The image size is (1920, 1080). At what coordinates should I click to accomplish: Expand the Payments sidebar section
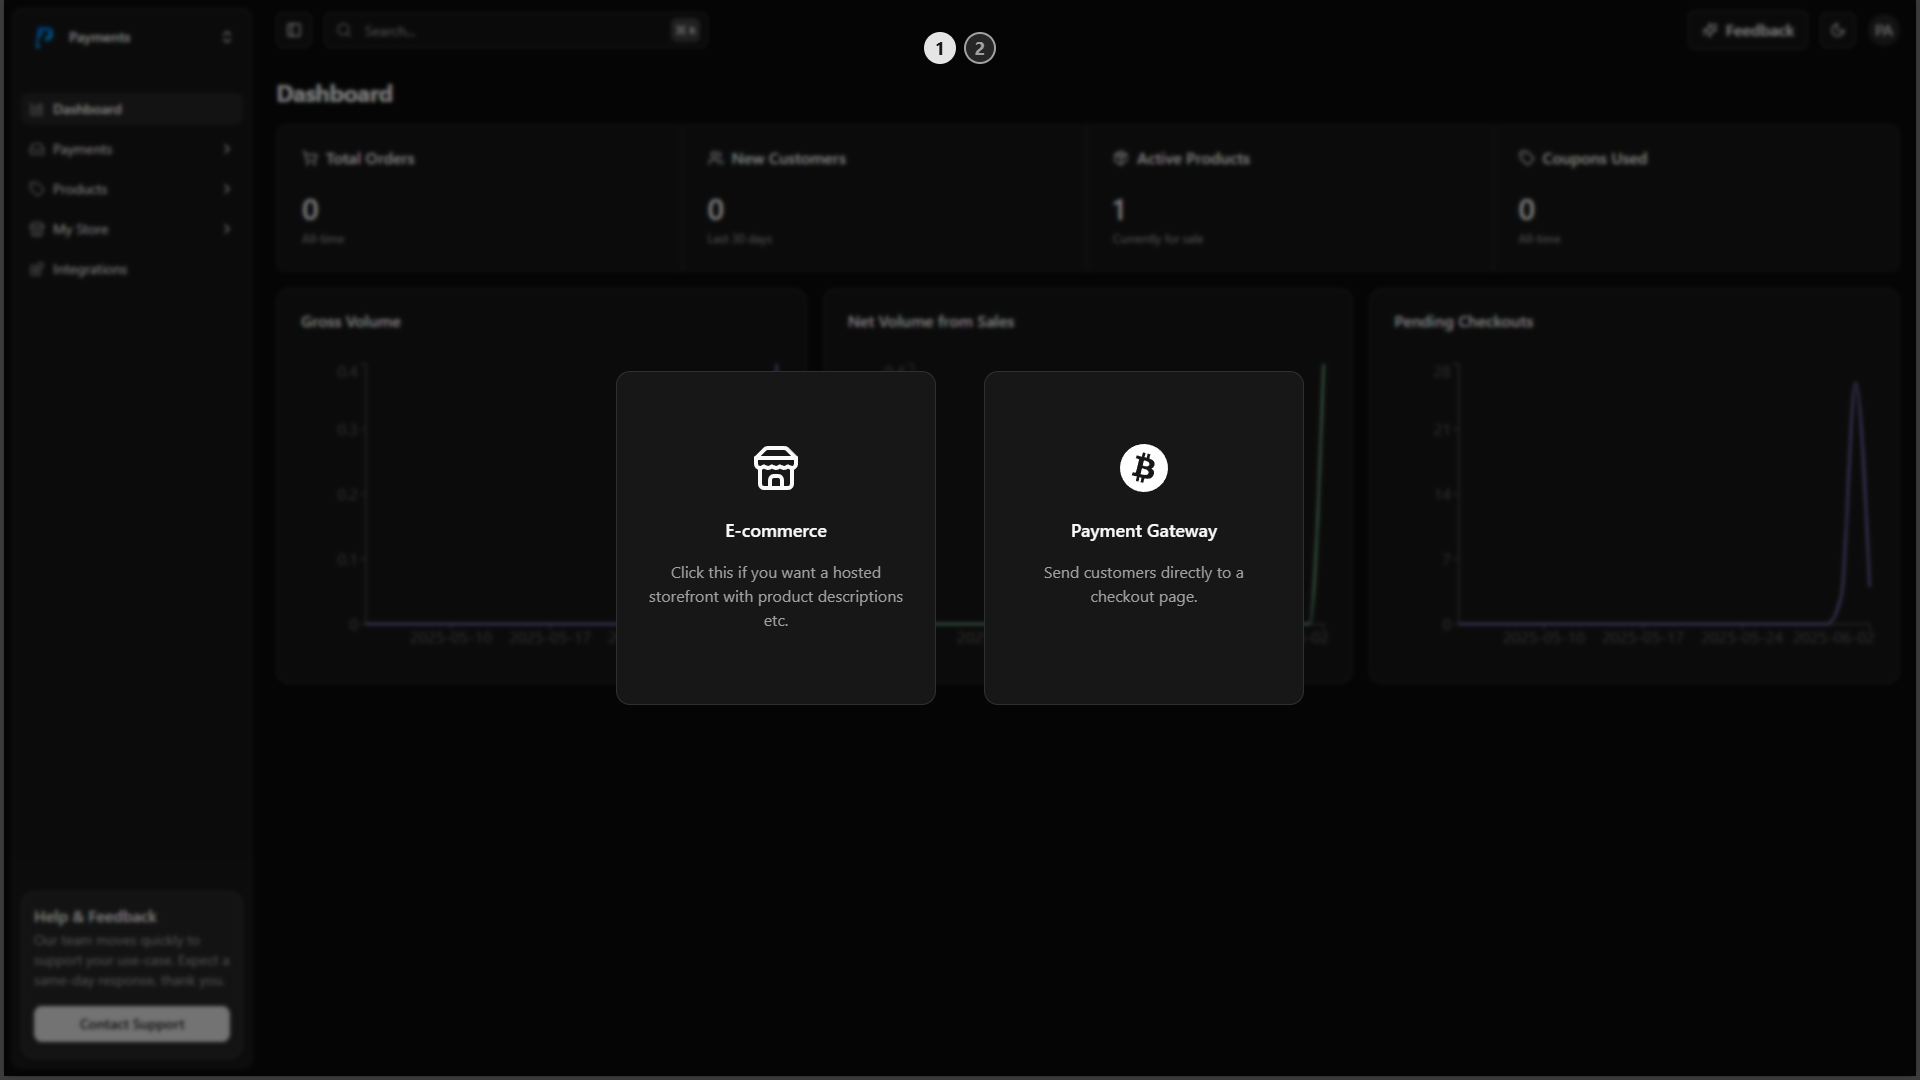click(131, 149)
